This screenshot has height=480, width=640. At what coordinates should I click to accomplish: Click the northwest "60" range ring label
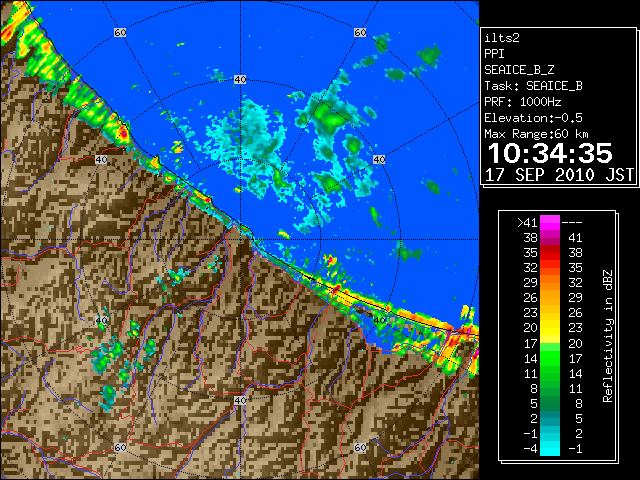[x=120, y=32]
